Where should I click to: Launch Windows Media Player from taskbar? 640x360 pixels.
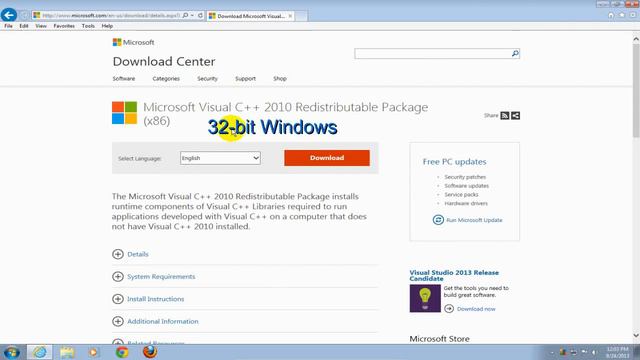point(93,352)
